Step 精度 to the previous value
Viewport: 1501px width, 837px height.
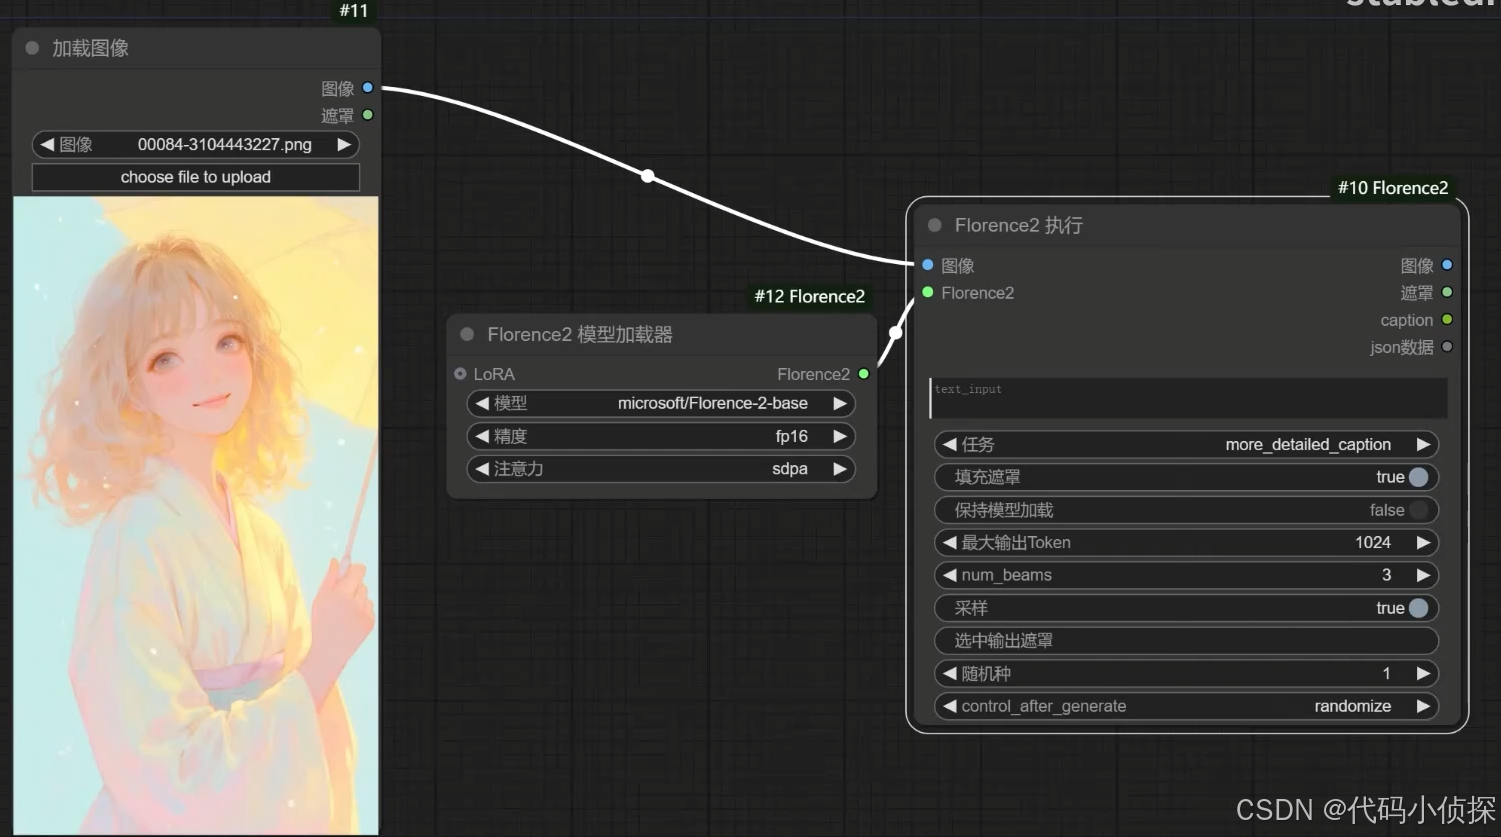point(482,436)
